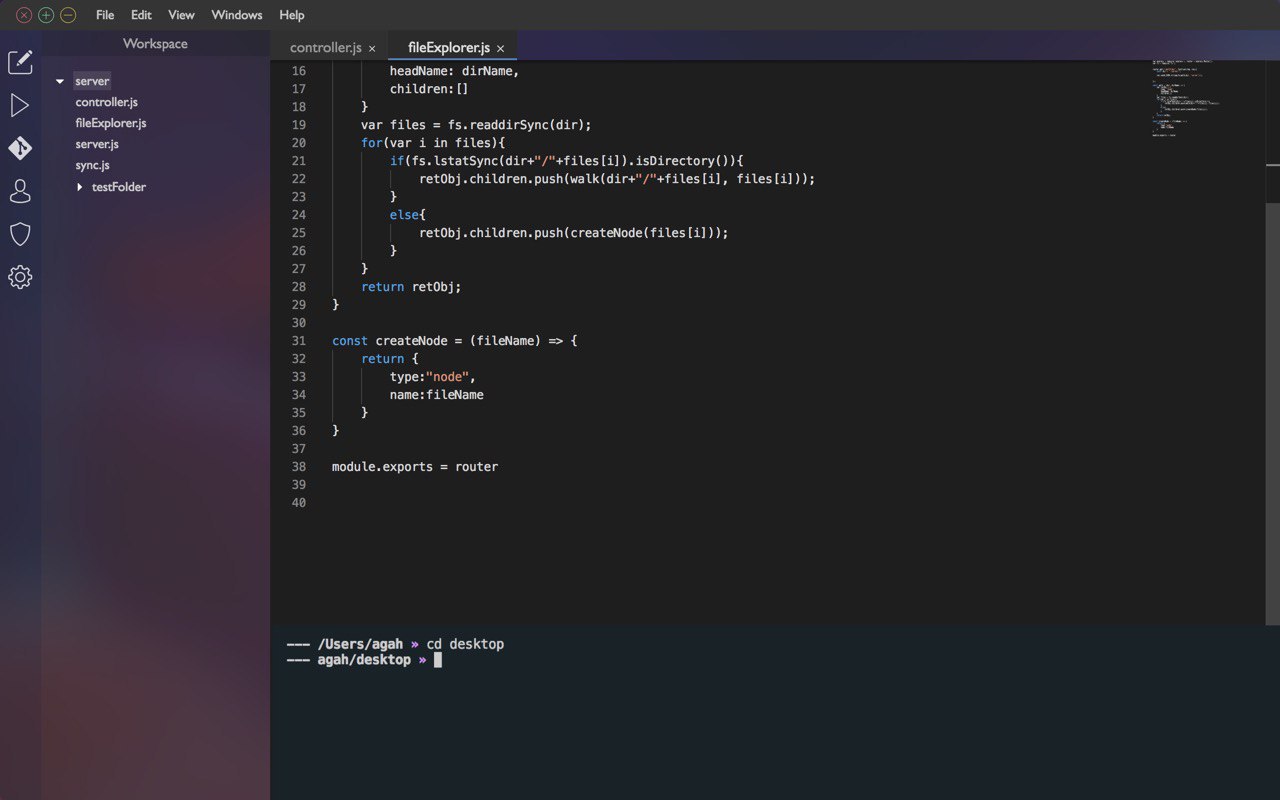This screenshot has height=800, width=1280.
Task: Close the fileExplorer.js tab
Action: click(500, 48)
